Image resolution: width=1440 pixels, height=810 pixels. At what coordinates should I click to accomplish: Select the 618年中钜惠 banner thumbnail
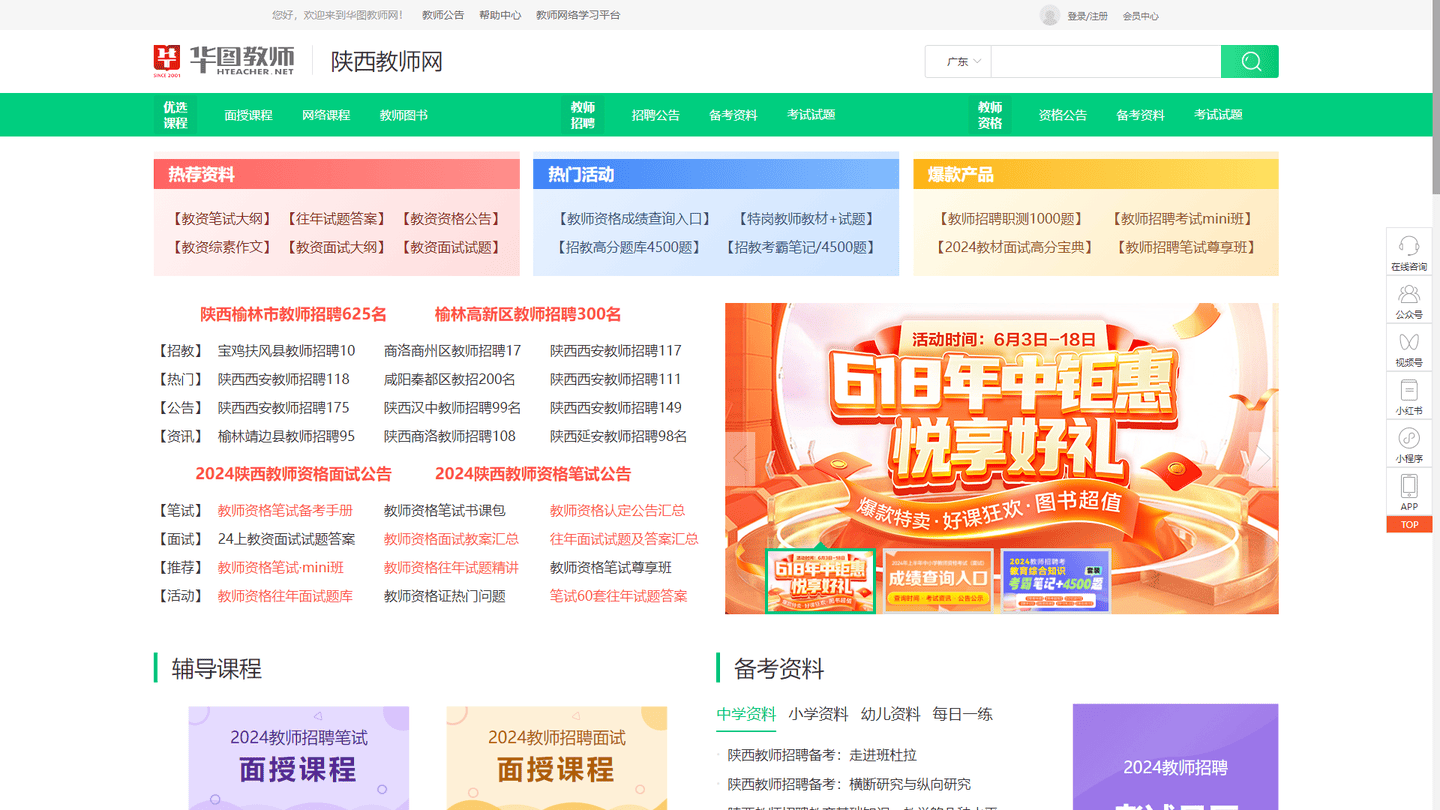820,580
